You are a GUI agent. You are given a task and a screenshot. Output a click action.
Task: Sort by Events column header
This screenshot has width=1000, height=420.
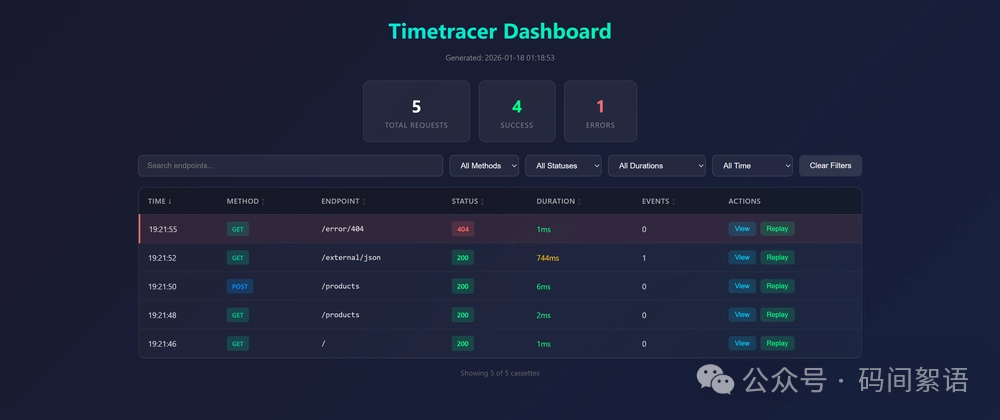pos(658,201)
